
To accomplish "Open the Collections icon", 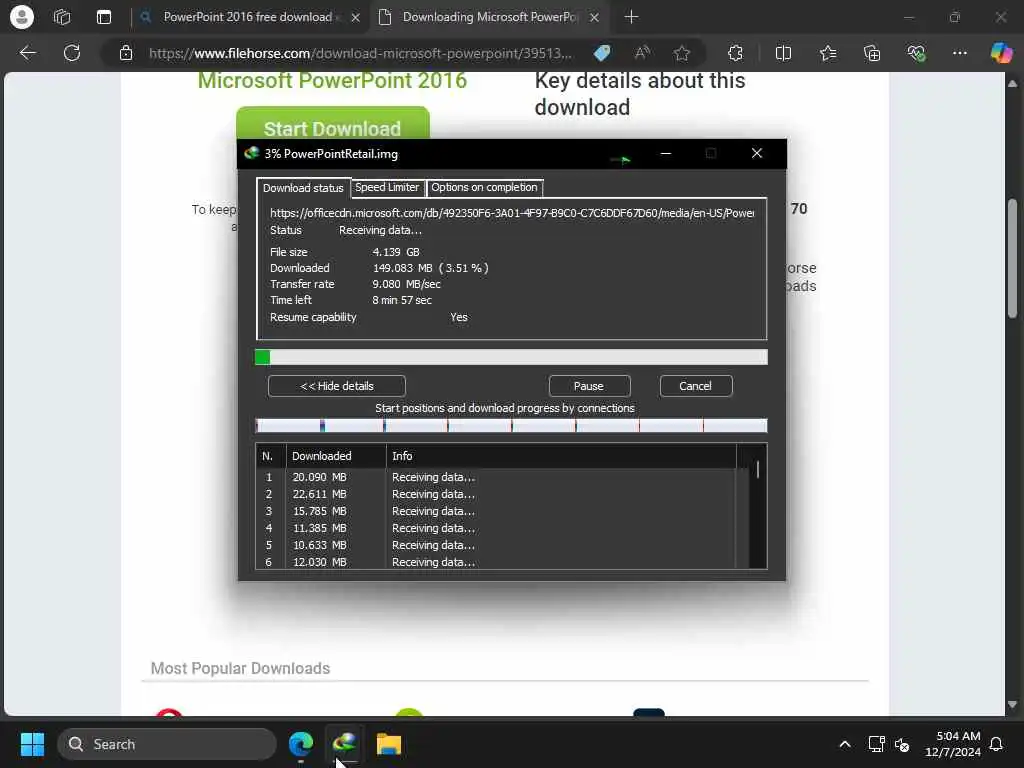I will click(872, 53).
